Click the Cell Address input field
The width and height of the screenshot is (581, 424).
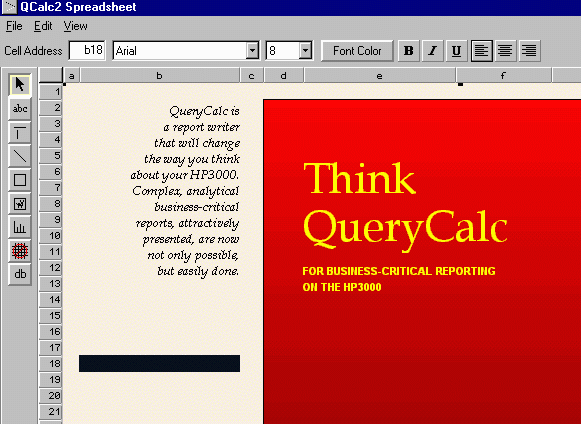coord(87,50)
